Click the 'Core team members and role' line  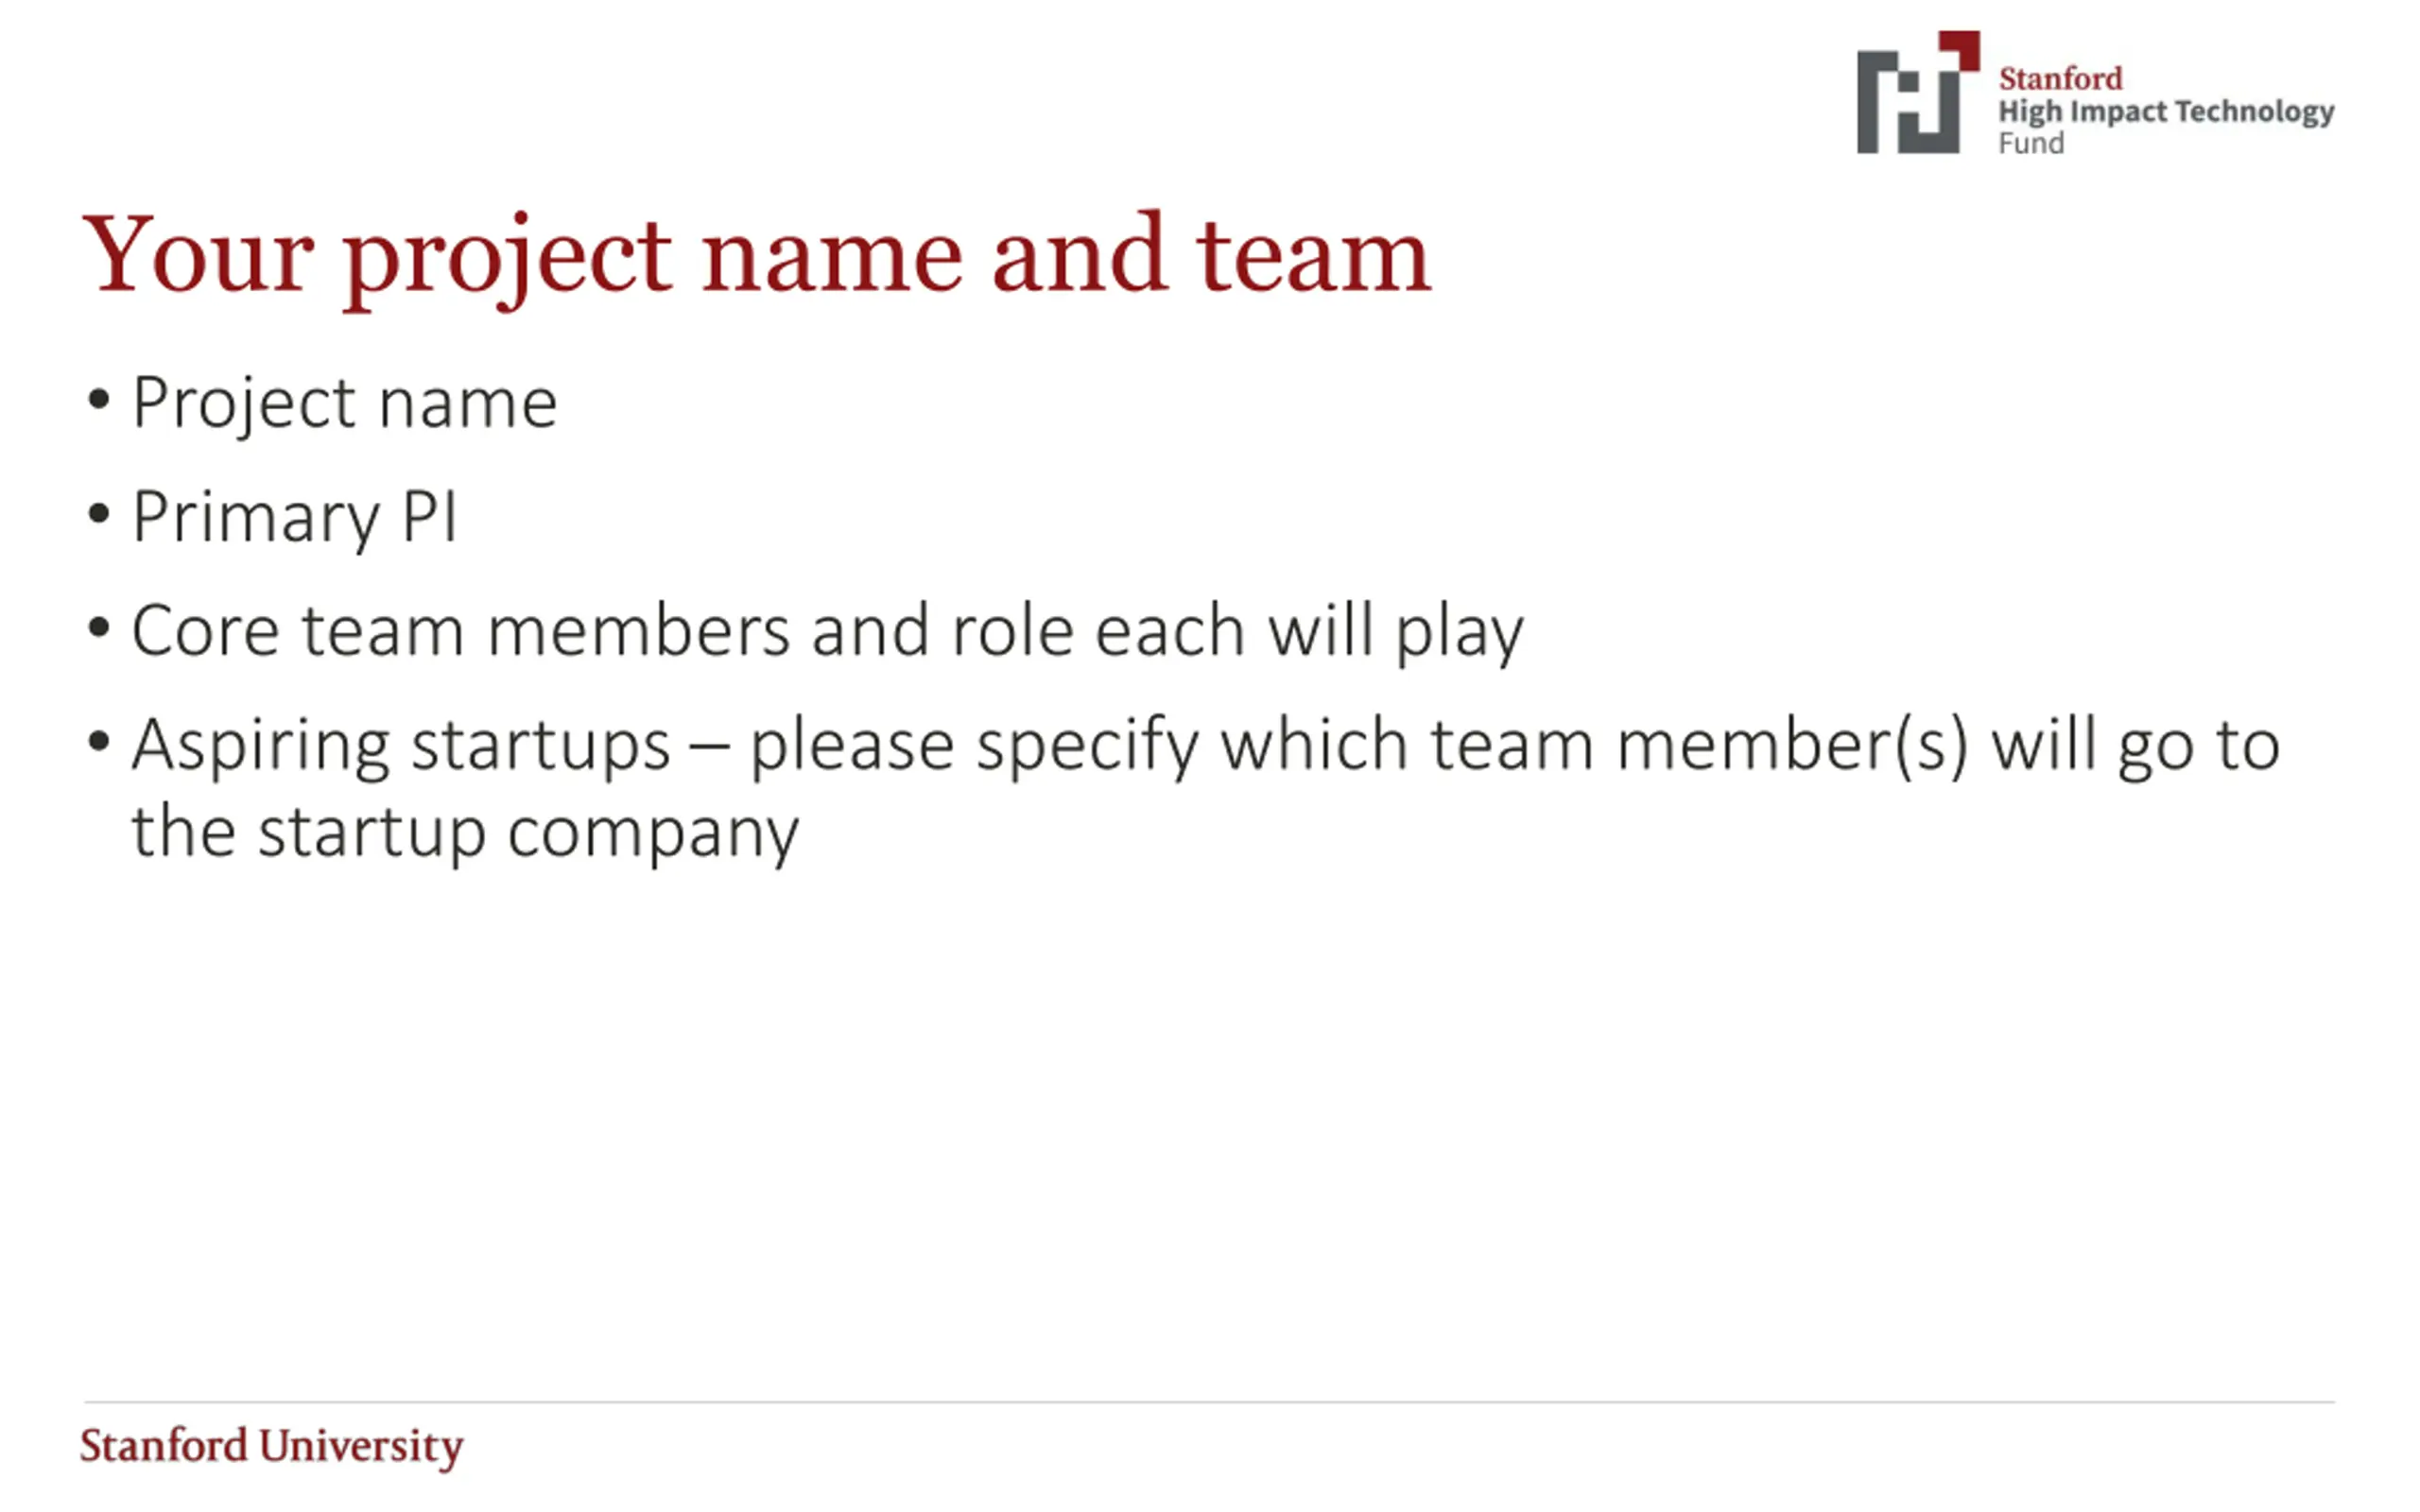(828, 633)
